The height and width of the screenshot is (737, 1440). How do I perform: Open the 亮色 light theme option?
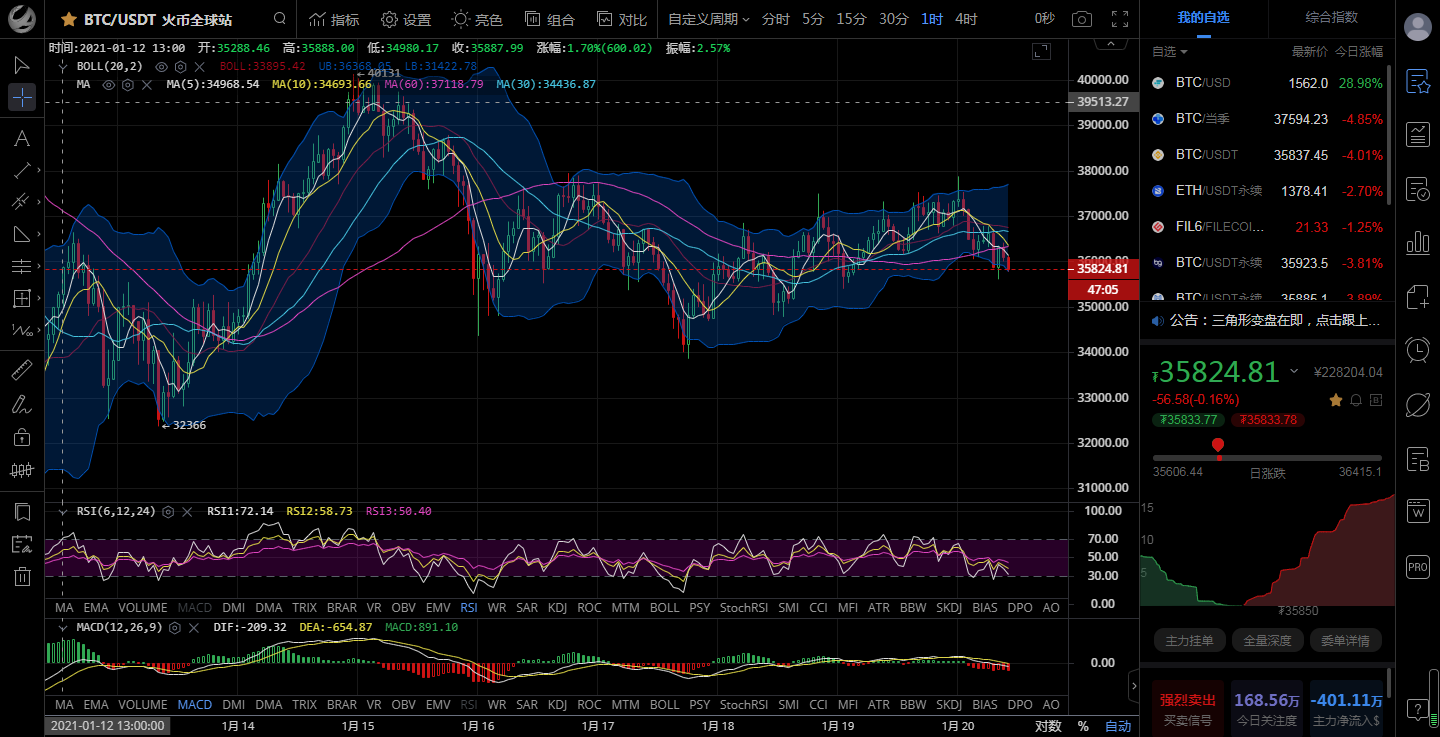tap(477, 19)
